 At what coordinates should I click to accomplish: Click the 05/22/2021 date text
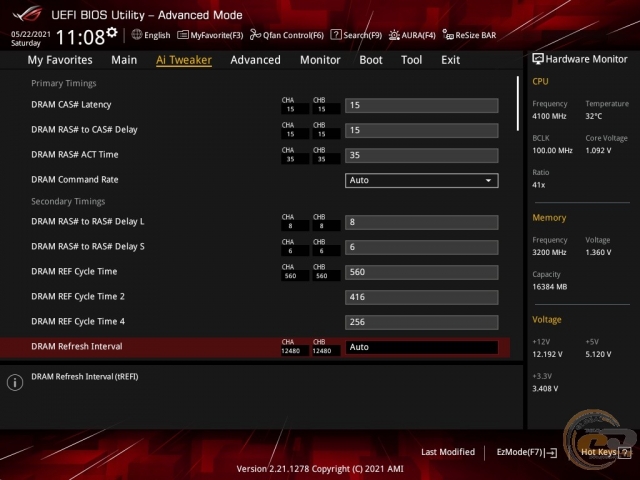(x=31, y=34)
